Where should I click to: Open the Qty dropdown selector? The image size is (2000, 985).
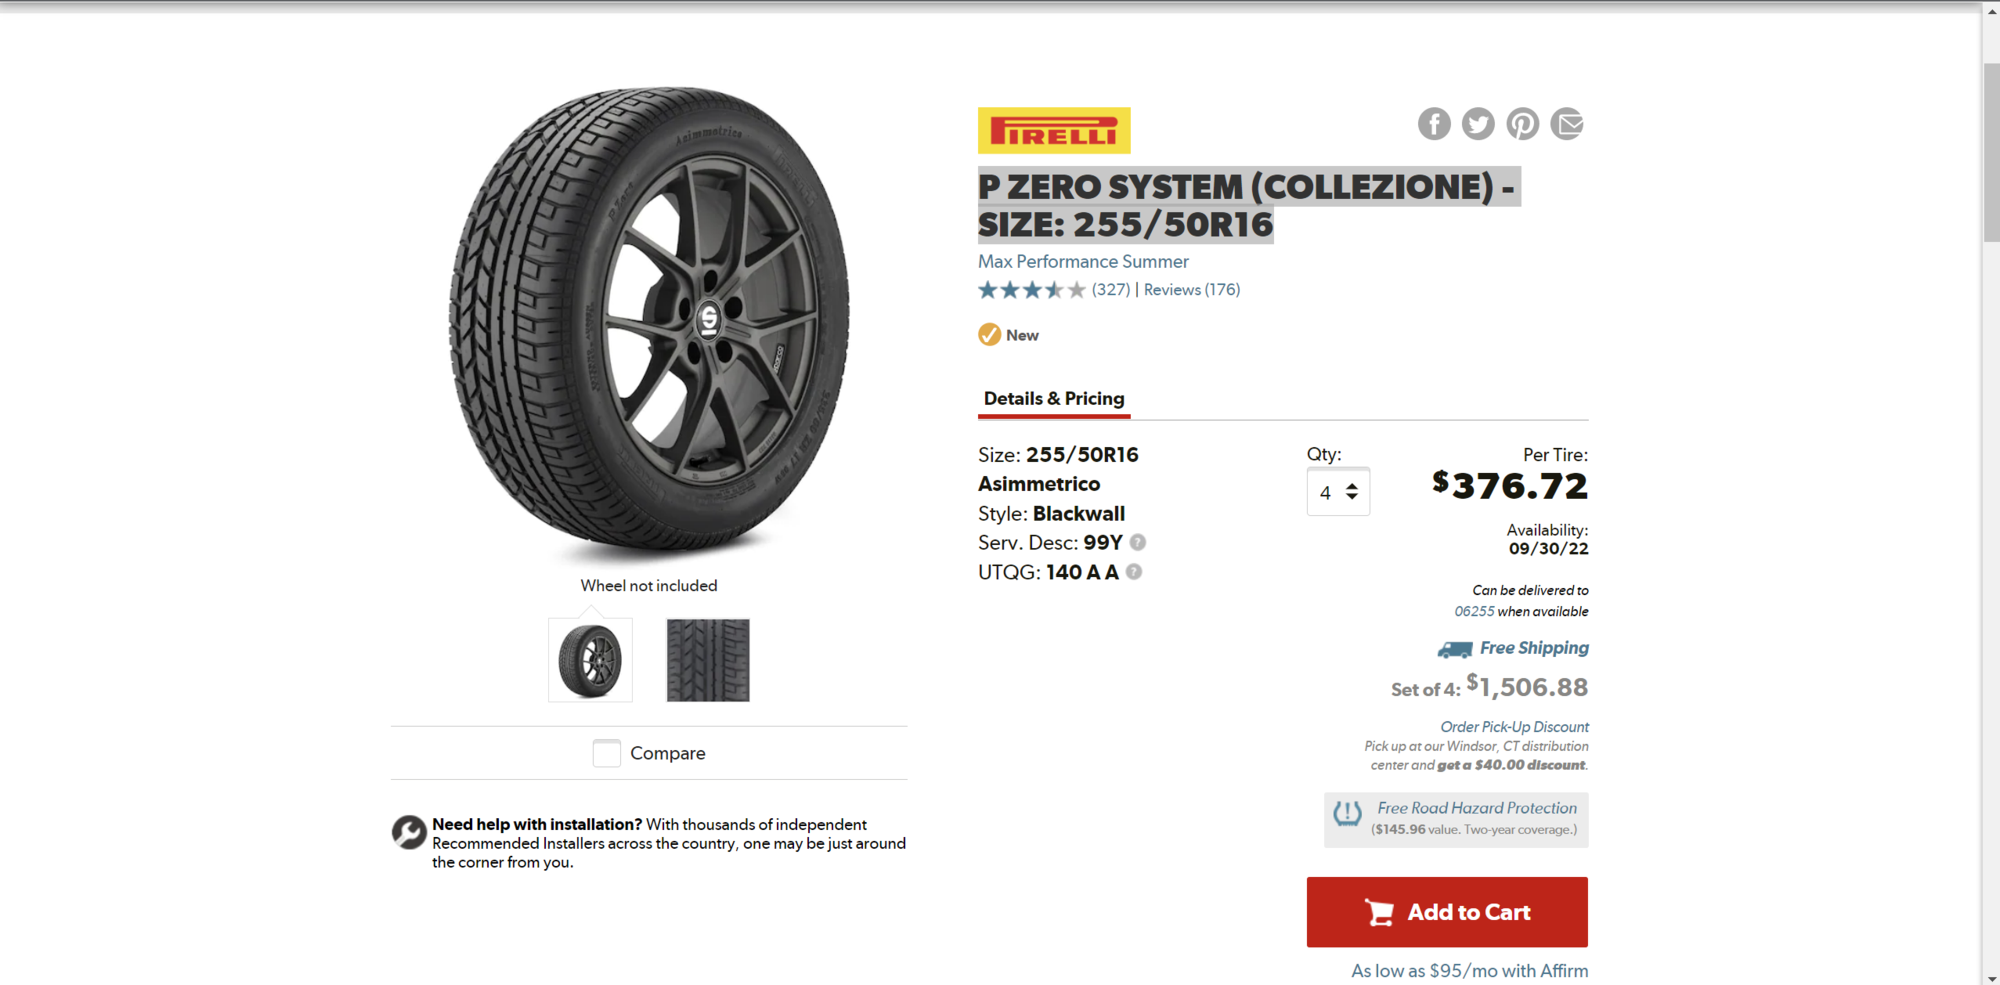[1338, 491]
